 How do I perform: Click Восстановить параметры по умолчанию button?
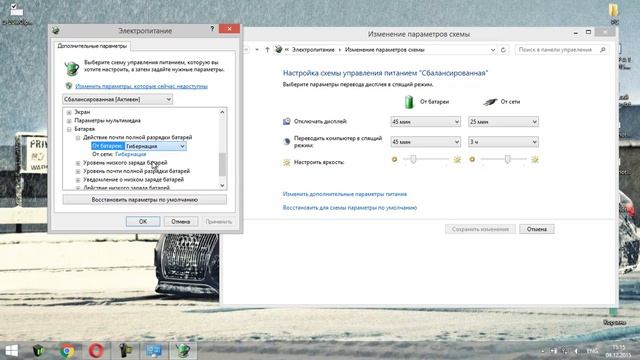[x=144, y=200]
